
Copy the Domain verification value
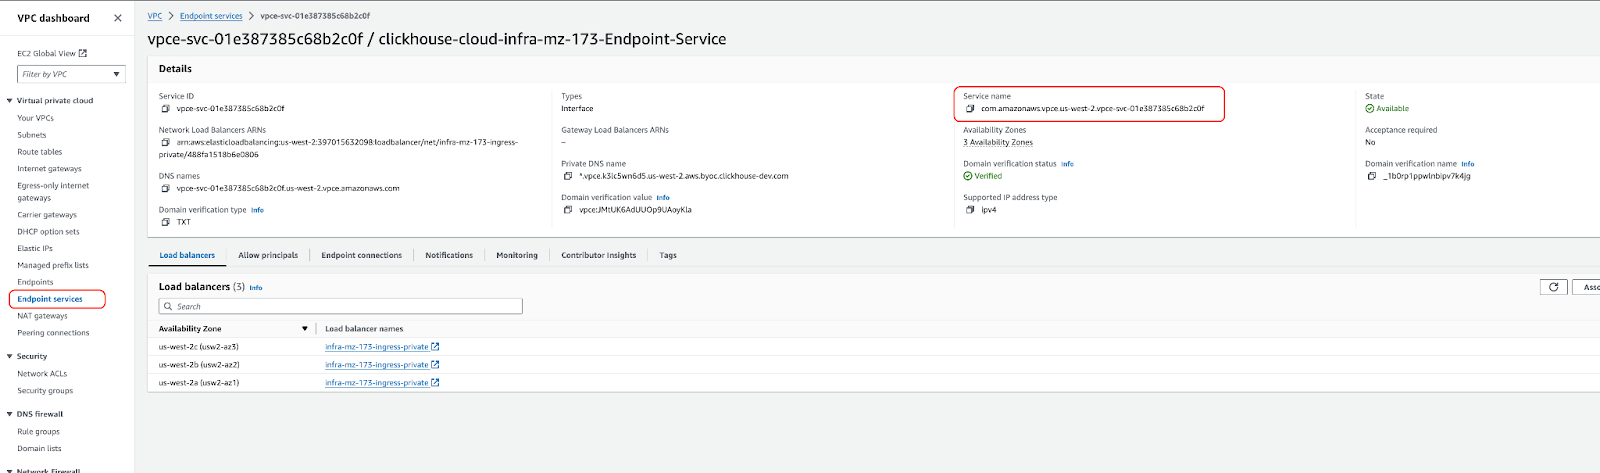pyautogui.click(x=568, y=210)
